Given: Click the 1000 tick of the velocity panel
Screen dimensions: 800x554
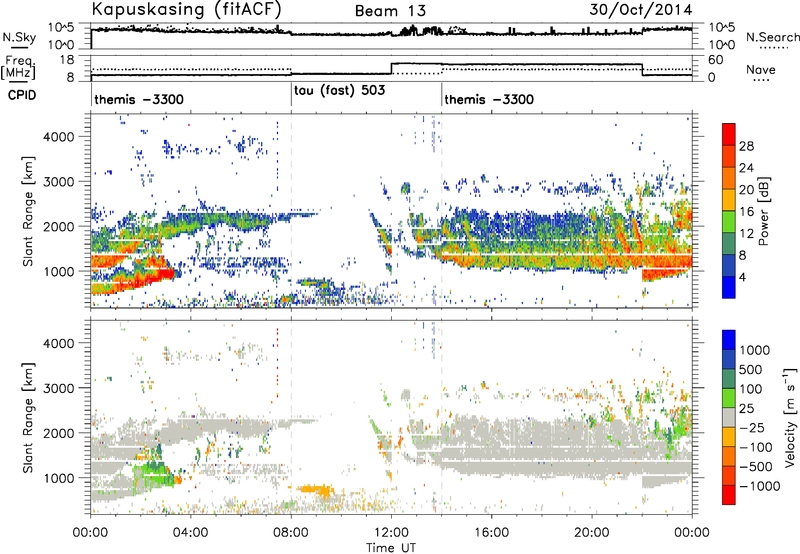Looking at the screenshot, I should [x=58, y=477].
